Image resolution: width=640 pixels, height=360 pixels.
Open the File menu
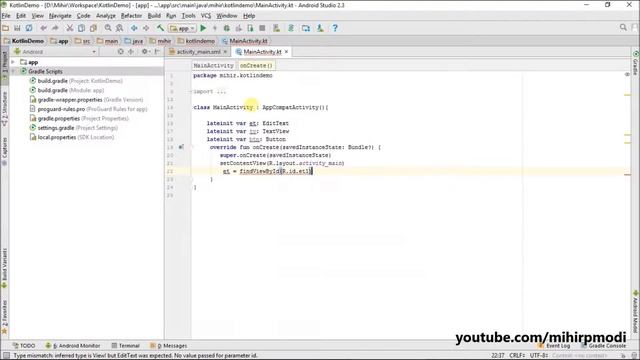6,16
